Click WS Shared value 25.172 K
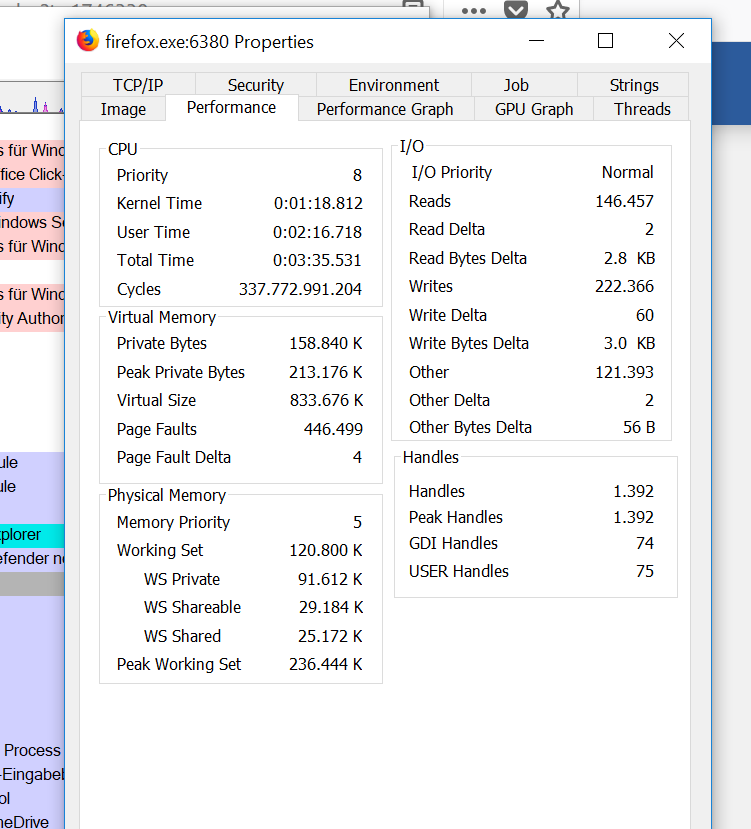The width and height of the screenshot is (751, 829). tap(330, 636)
